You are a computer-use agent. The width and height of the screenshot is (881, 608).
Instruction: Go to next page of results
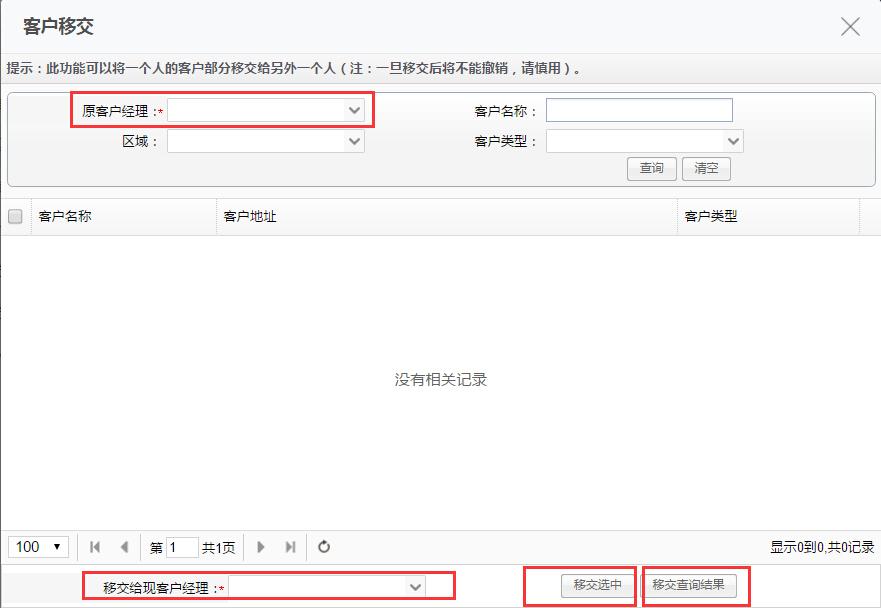(261, 547)
